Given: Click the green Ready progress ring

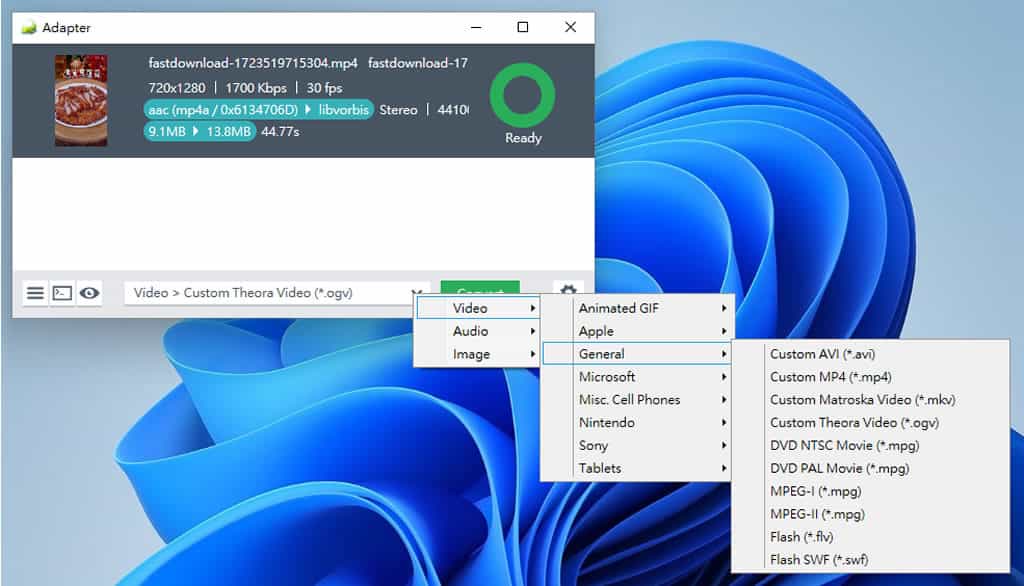Looking at the screenshot, I should 522,96.
